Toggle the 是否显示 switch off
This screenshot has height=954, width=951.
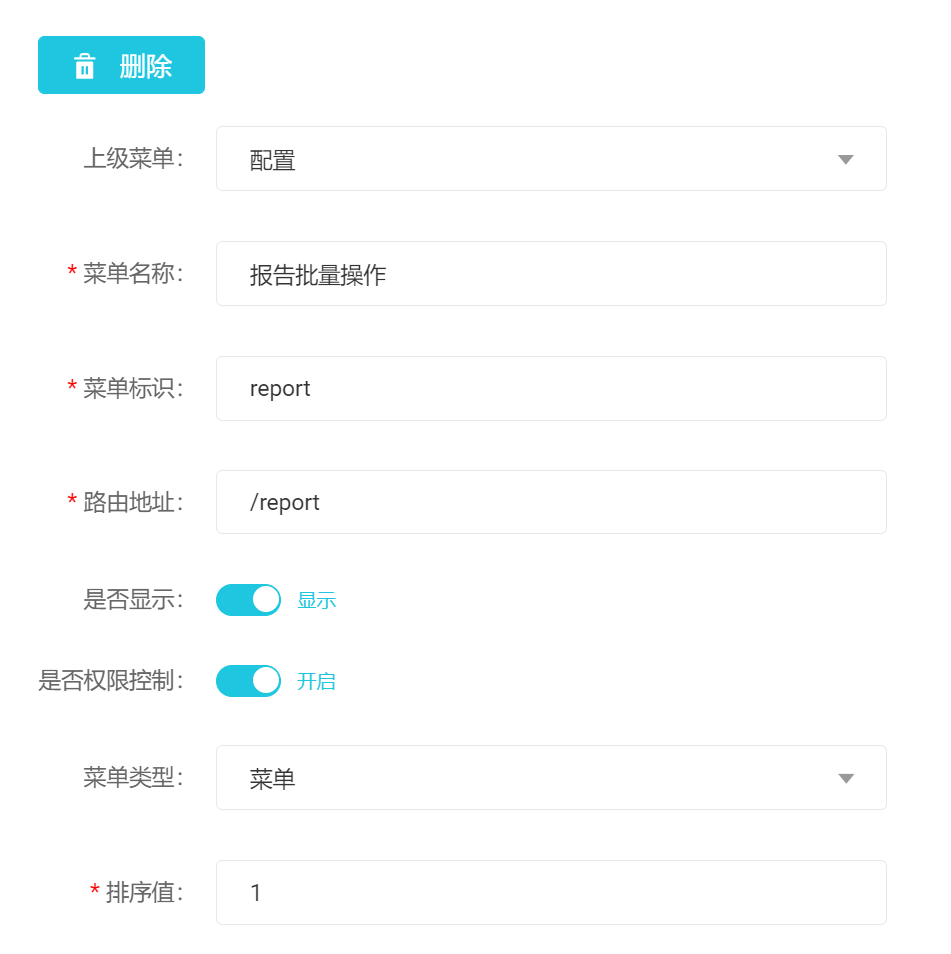coord(248,600)
